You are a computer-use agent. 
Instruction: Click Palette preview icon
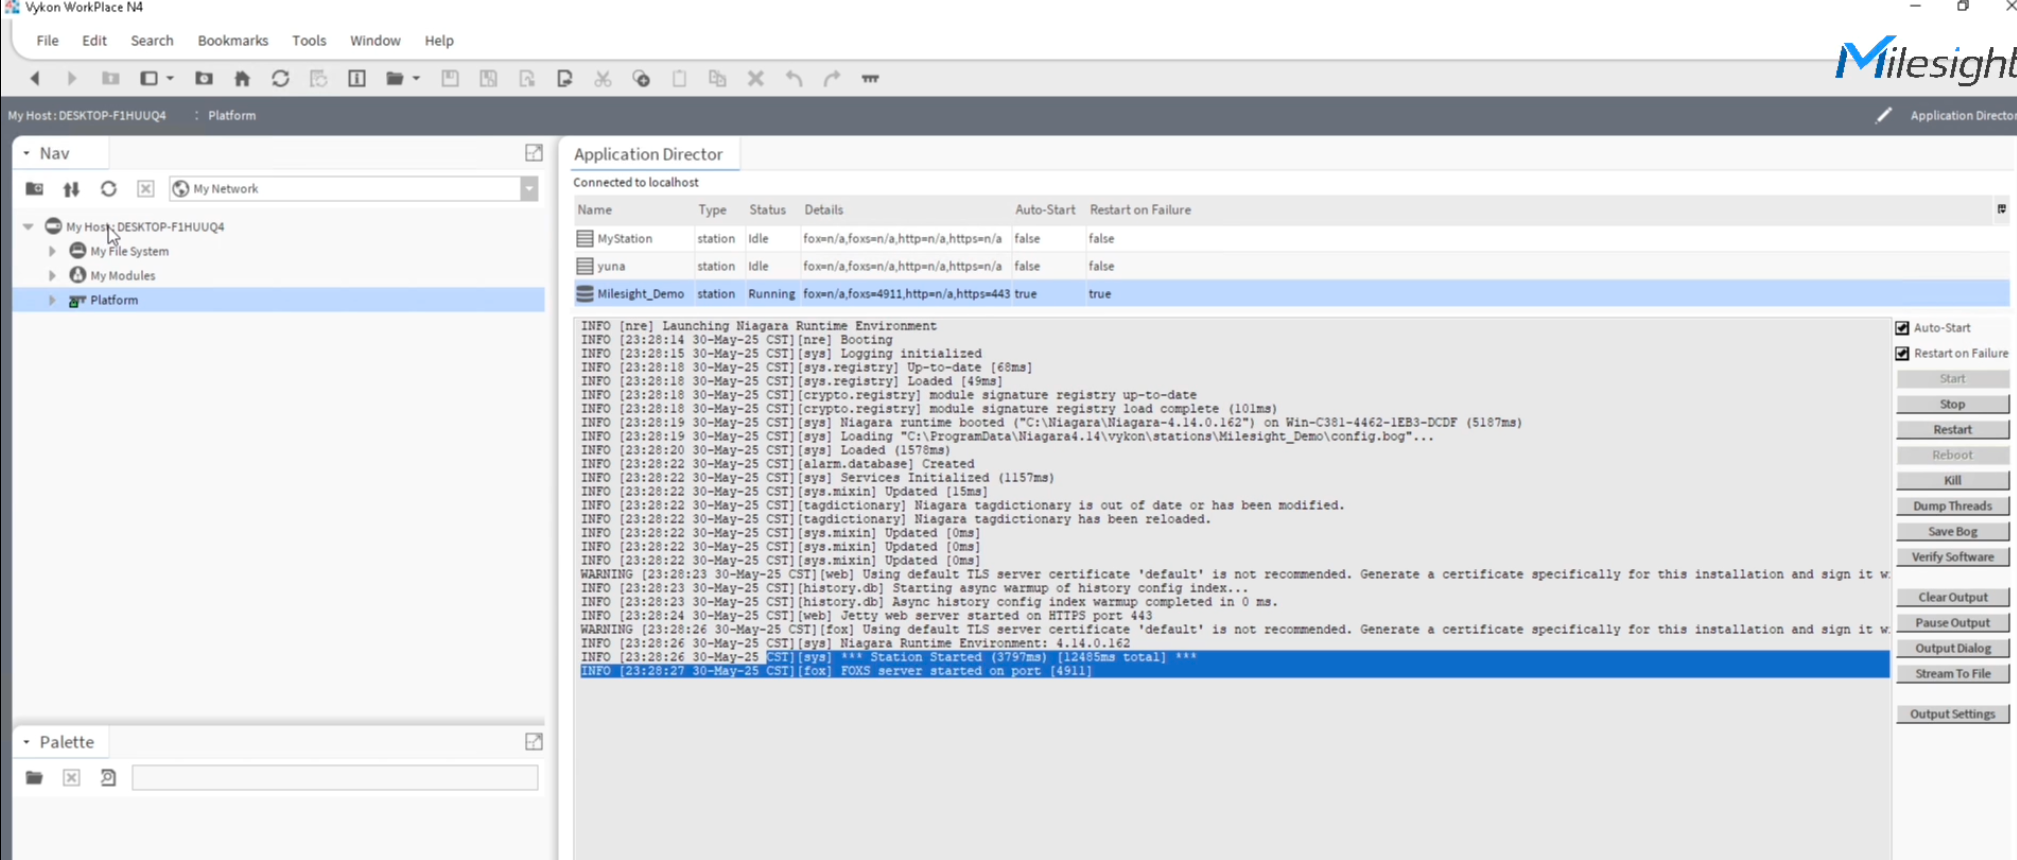pos(109,778)
